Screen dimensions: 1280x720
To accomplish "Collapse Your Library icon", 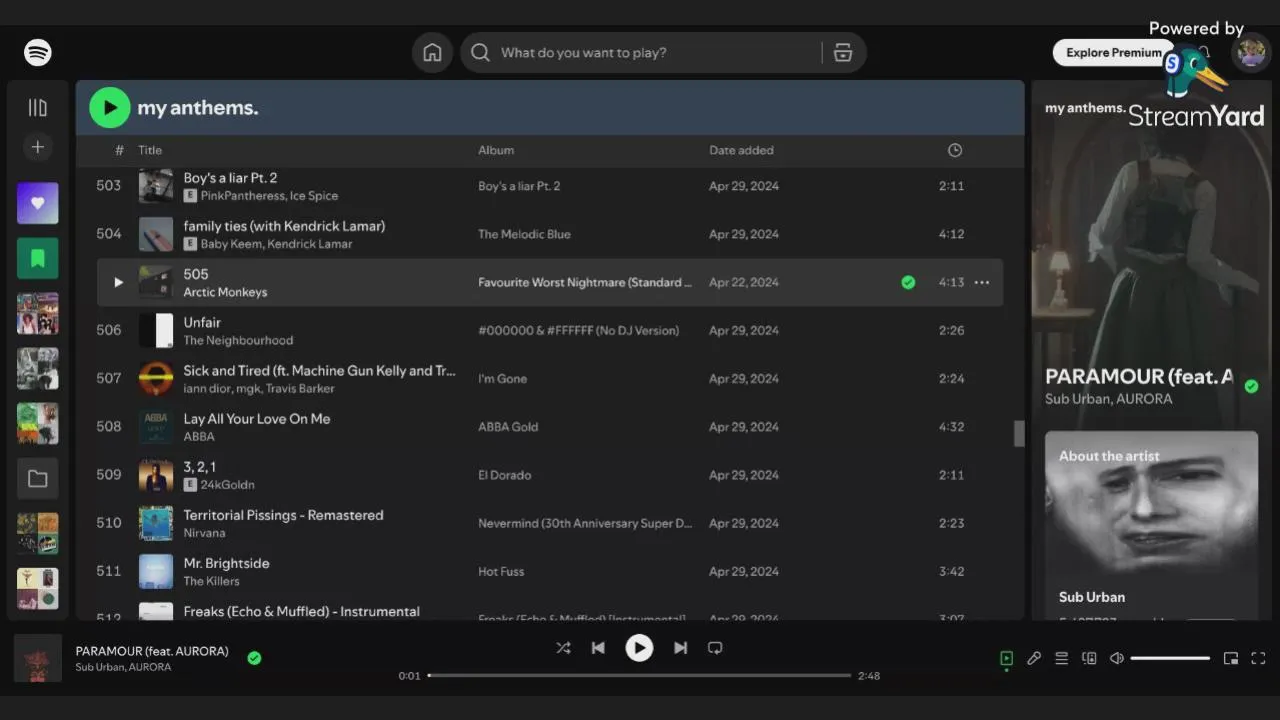I will tap(38, 107).
